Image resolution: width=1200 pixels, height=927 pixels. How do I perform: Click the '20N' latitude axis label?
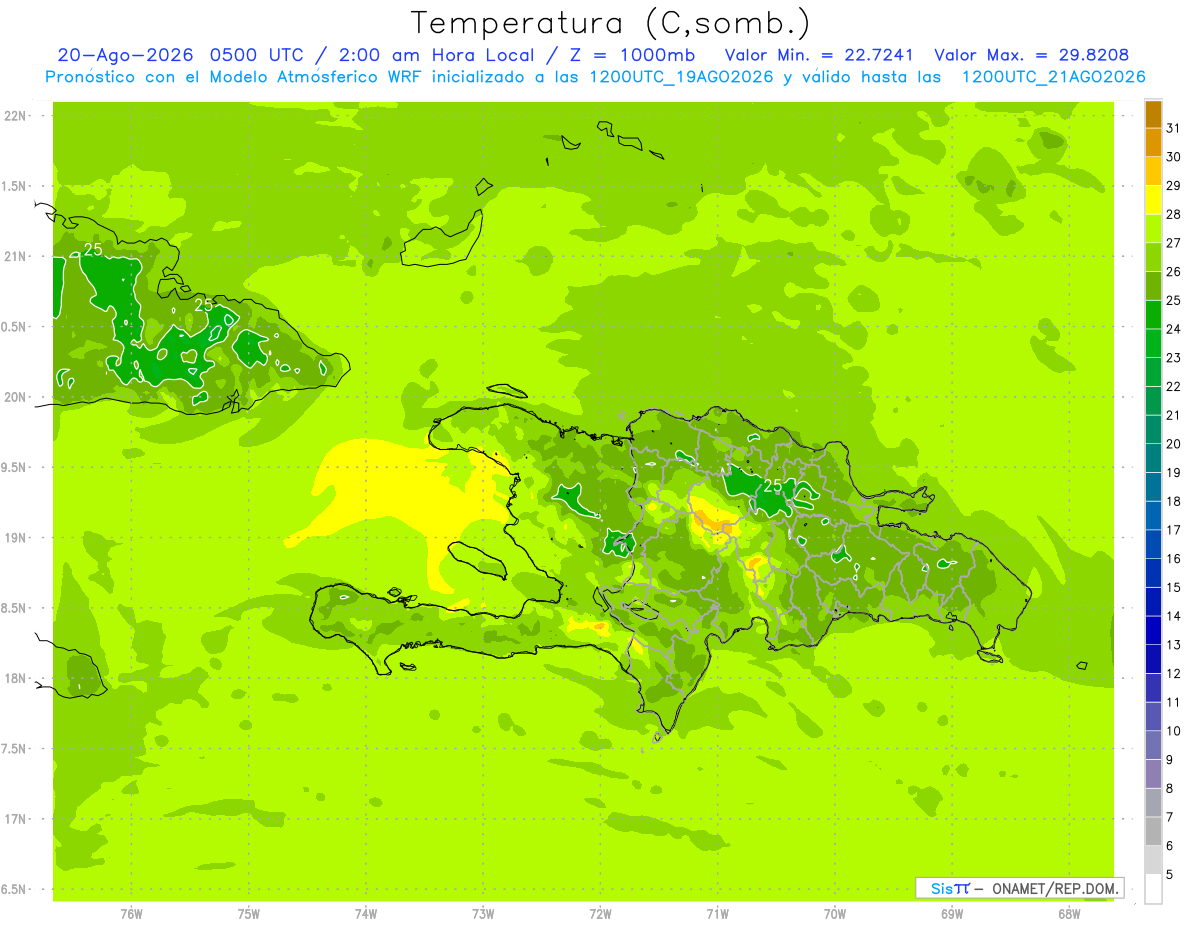tap(15, 397)
